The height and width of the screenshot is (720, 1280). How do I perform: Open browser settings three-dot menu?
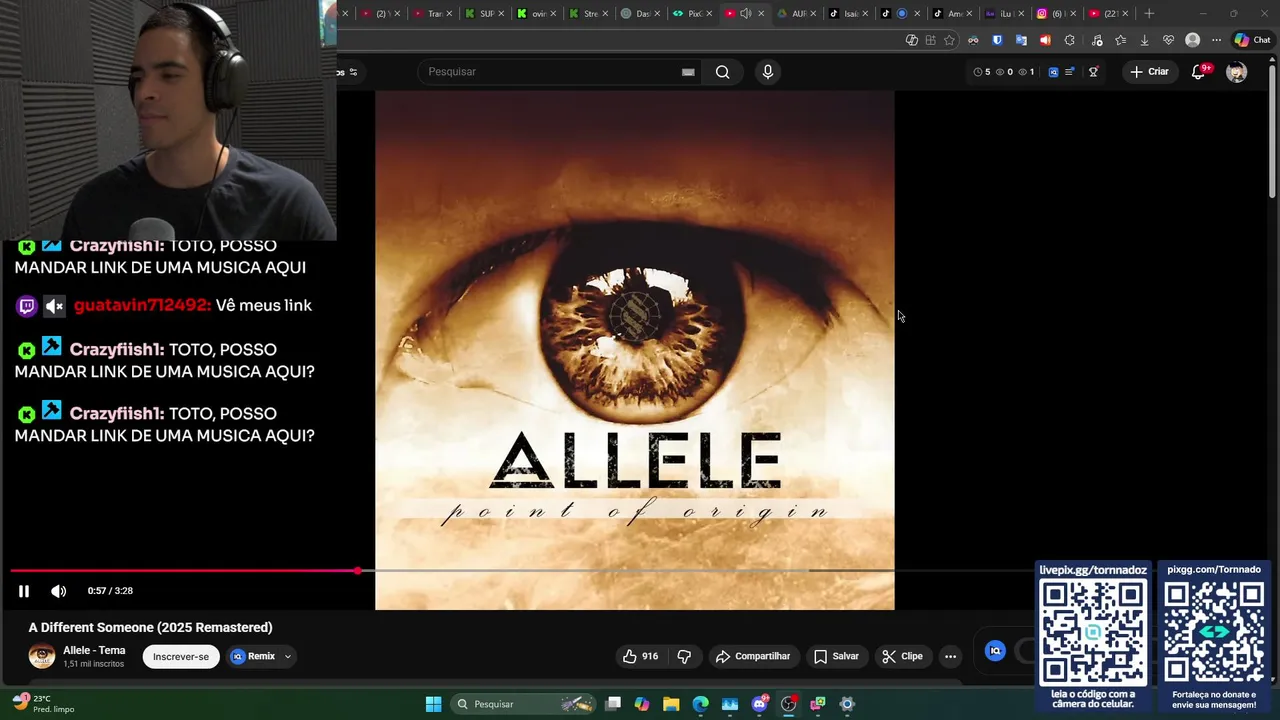point(1216,40)
